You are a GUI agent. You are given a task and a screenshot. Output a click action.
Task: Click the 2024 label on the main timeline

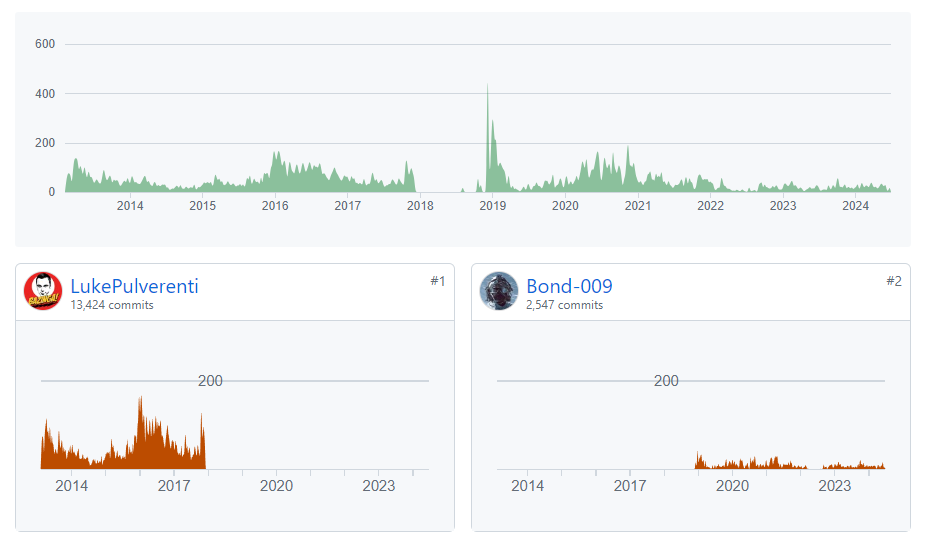coord(856,206)
